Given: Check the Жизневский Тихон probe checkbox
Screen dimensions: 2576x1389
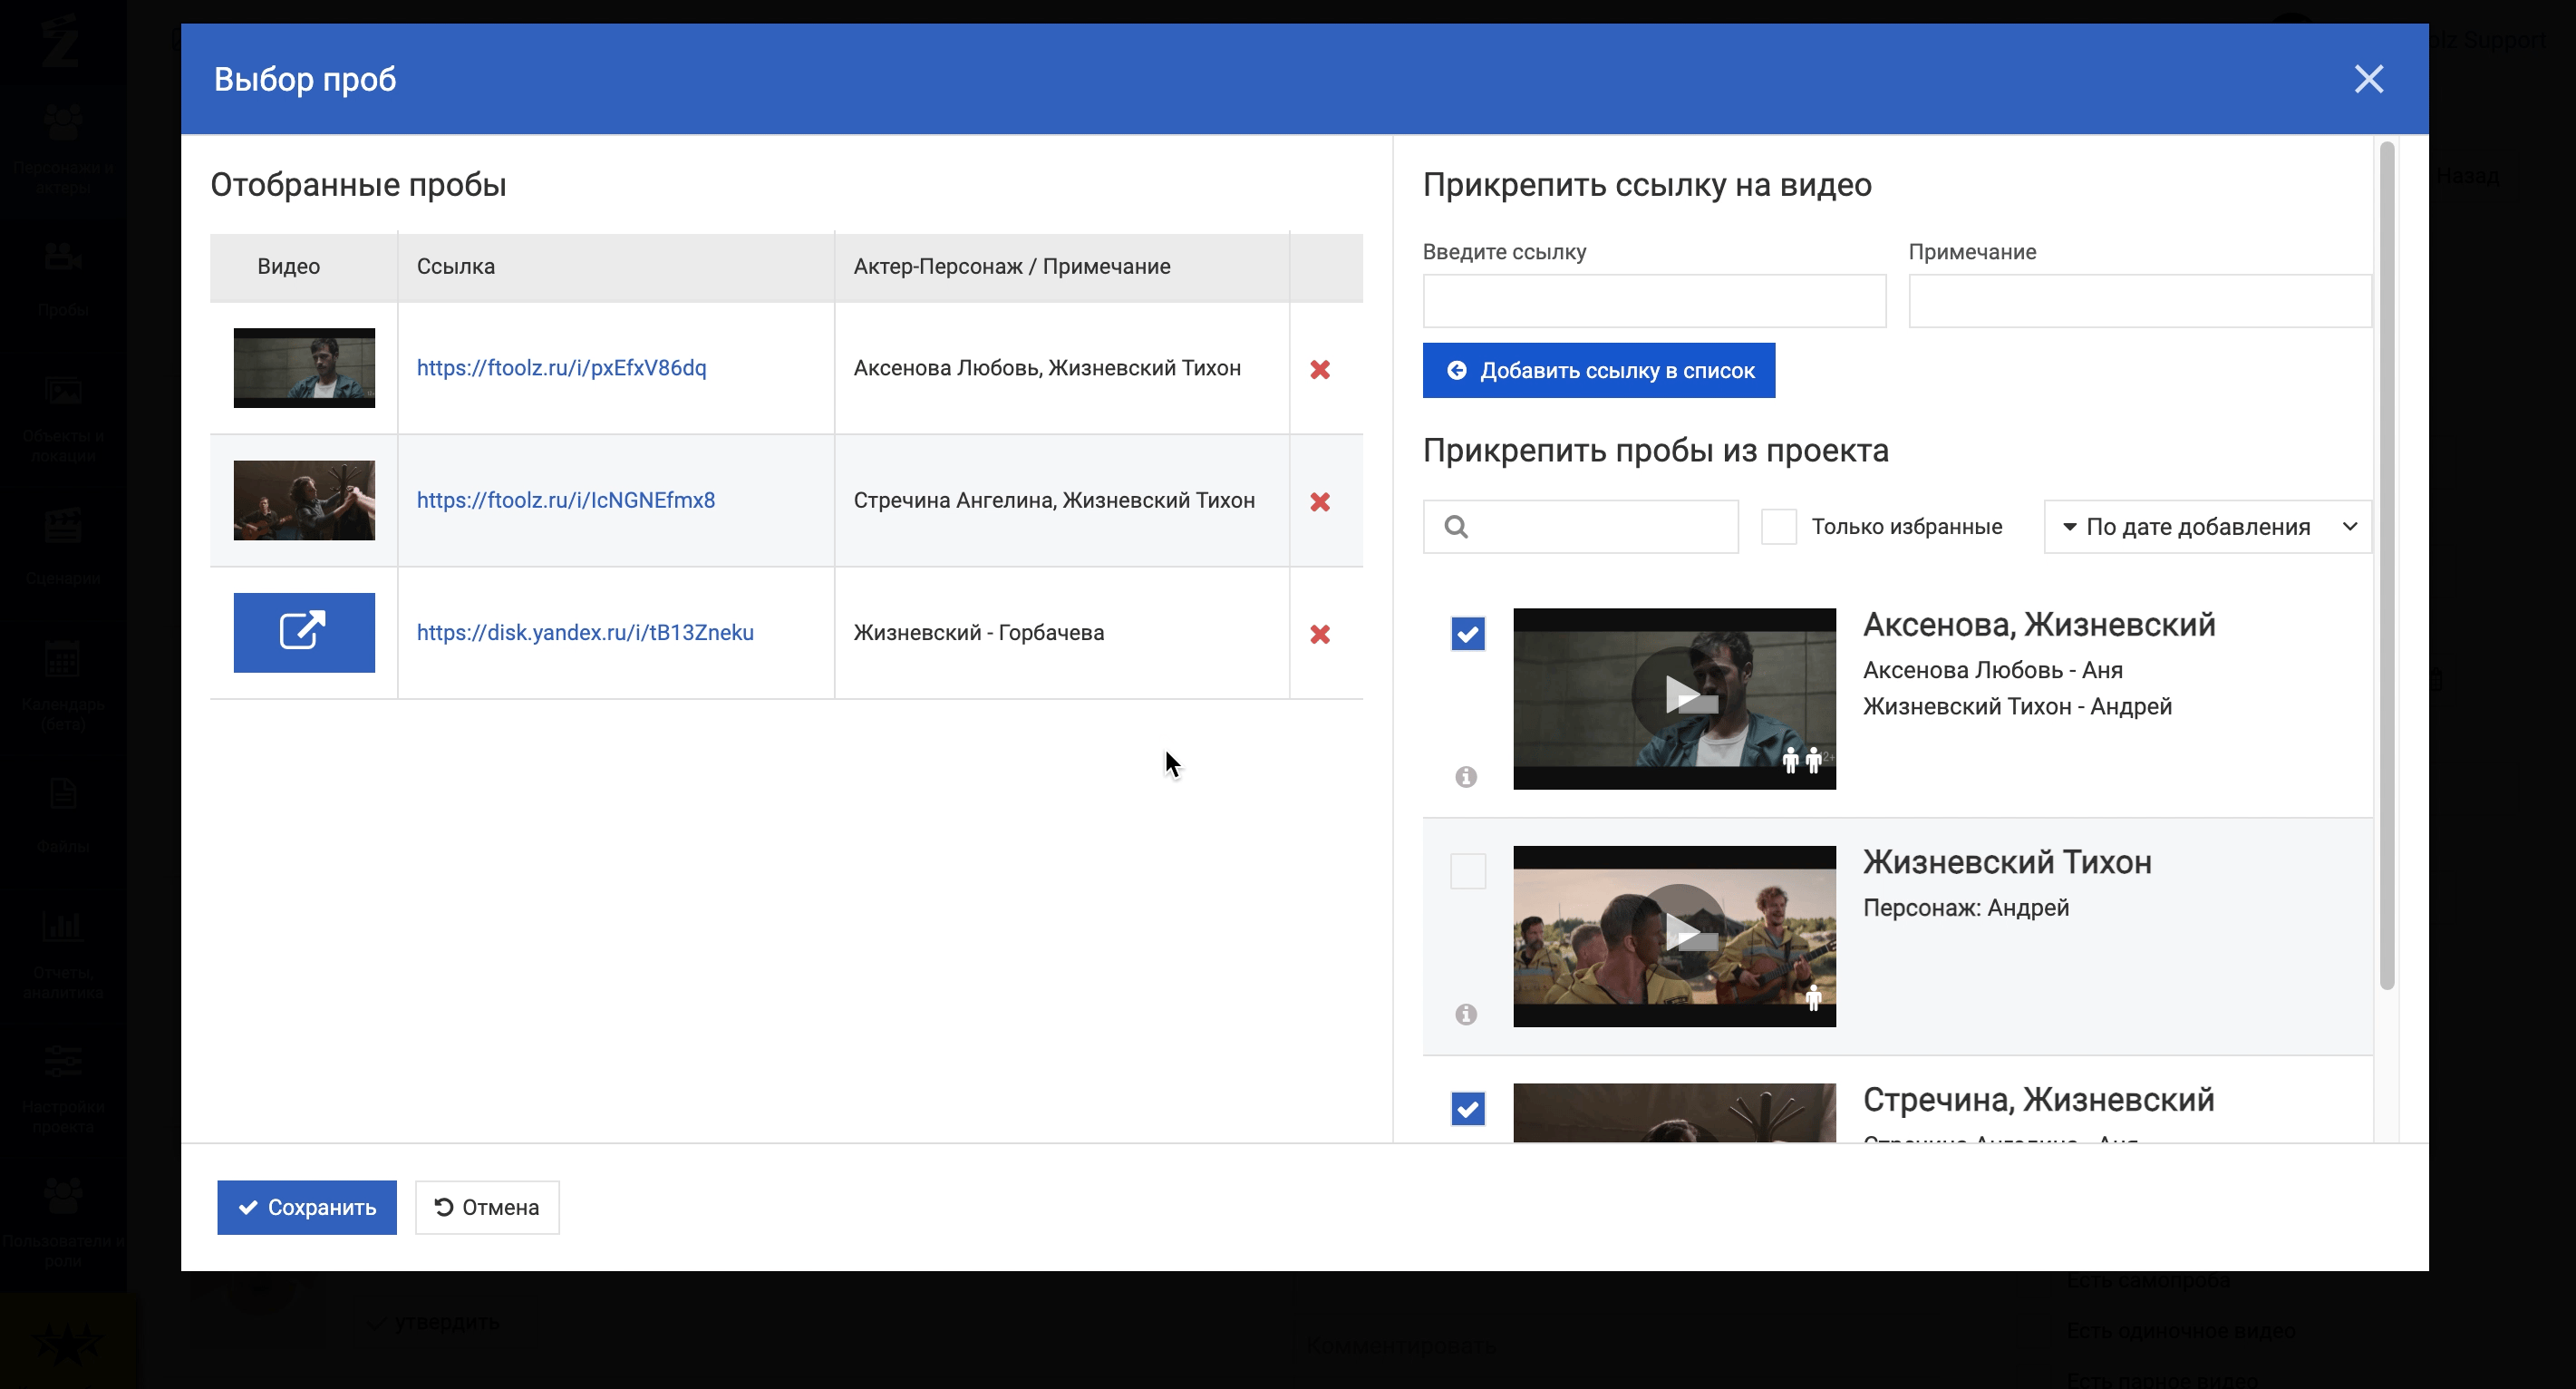Looking at the screenshot, I should click(1467, 871).
